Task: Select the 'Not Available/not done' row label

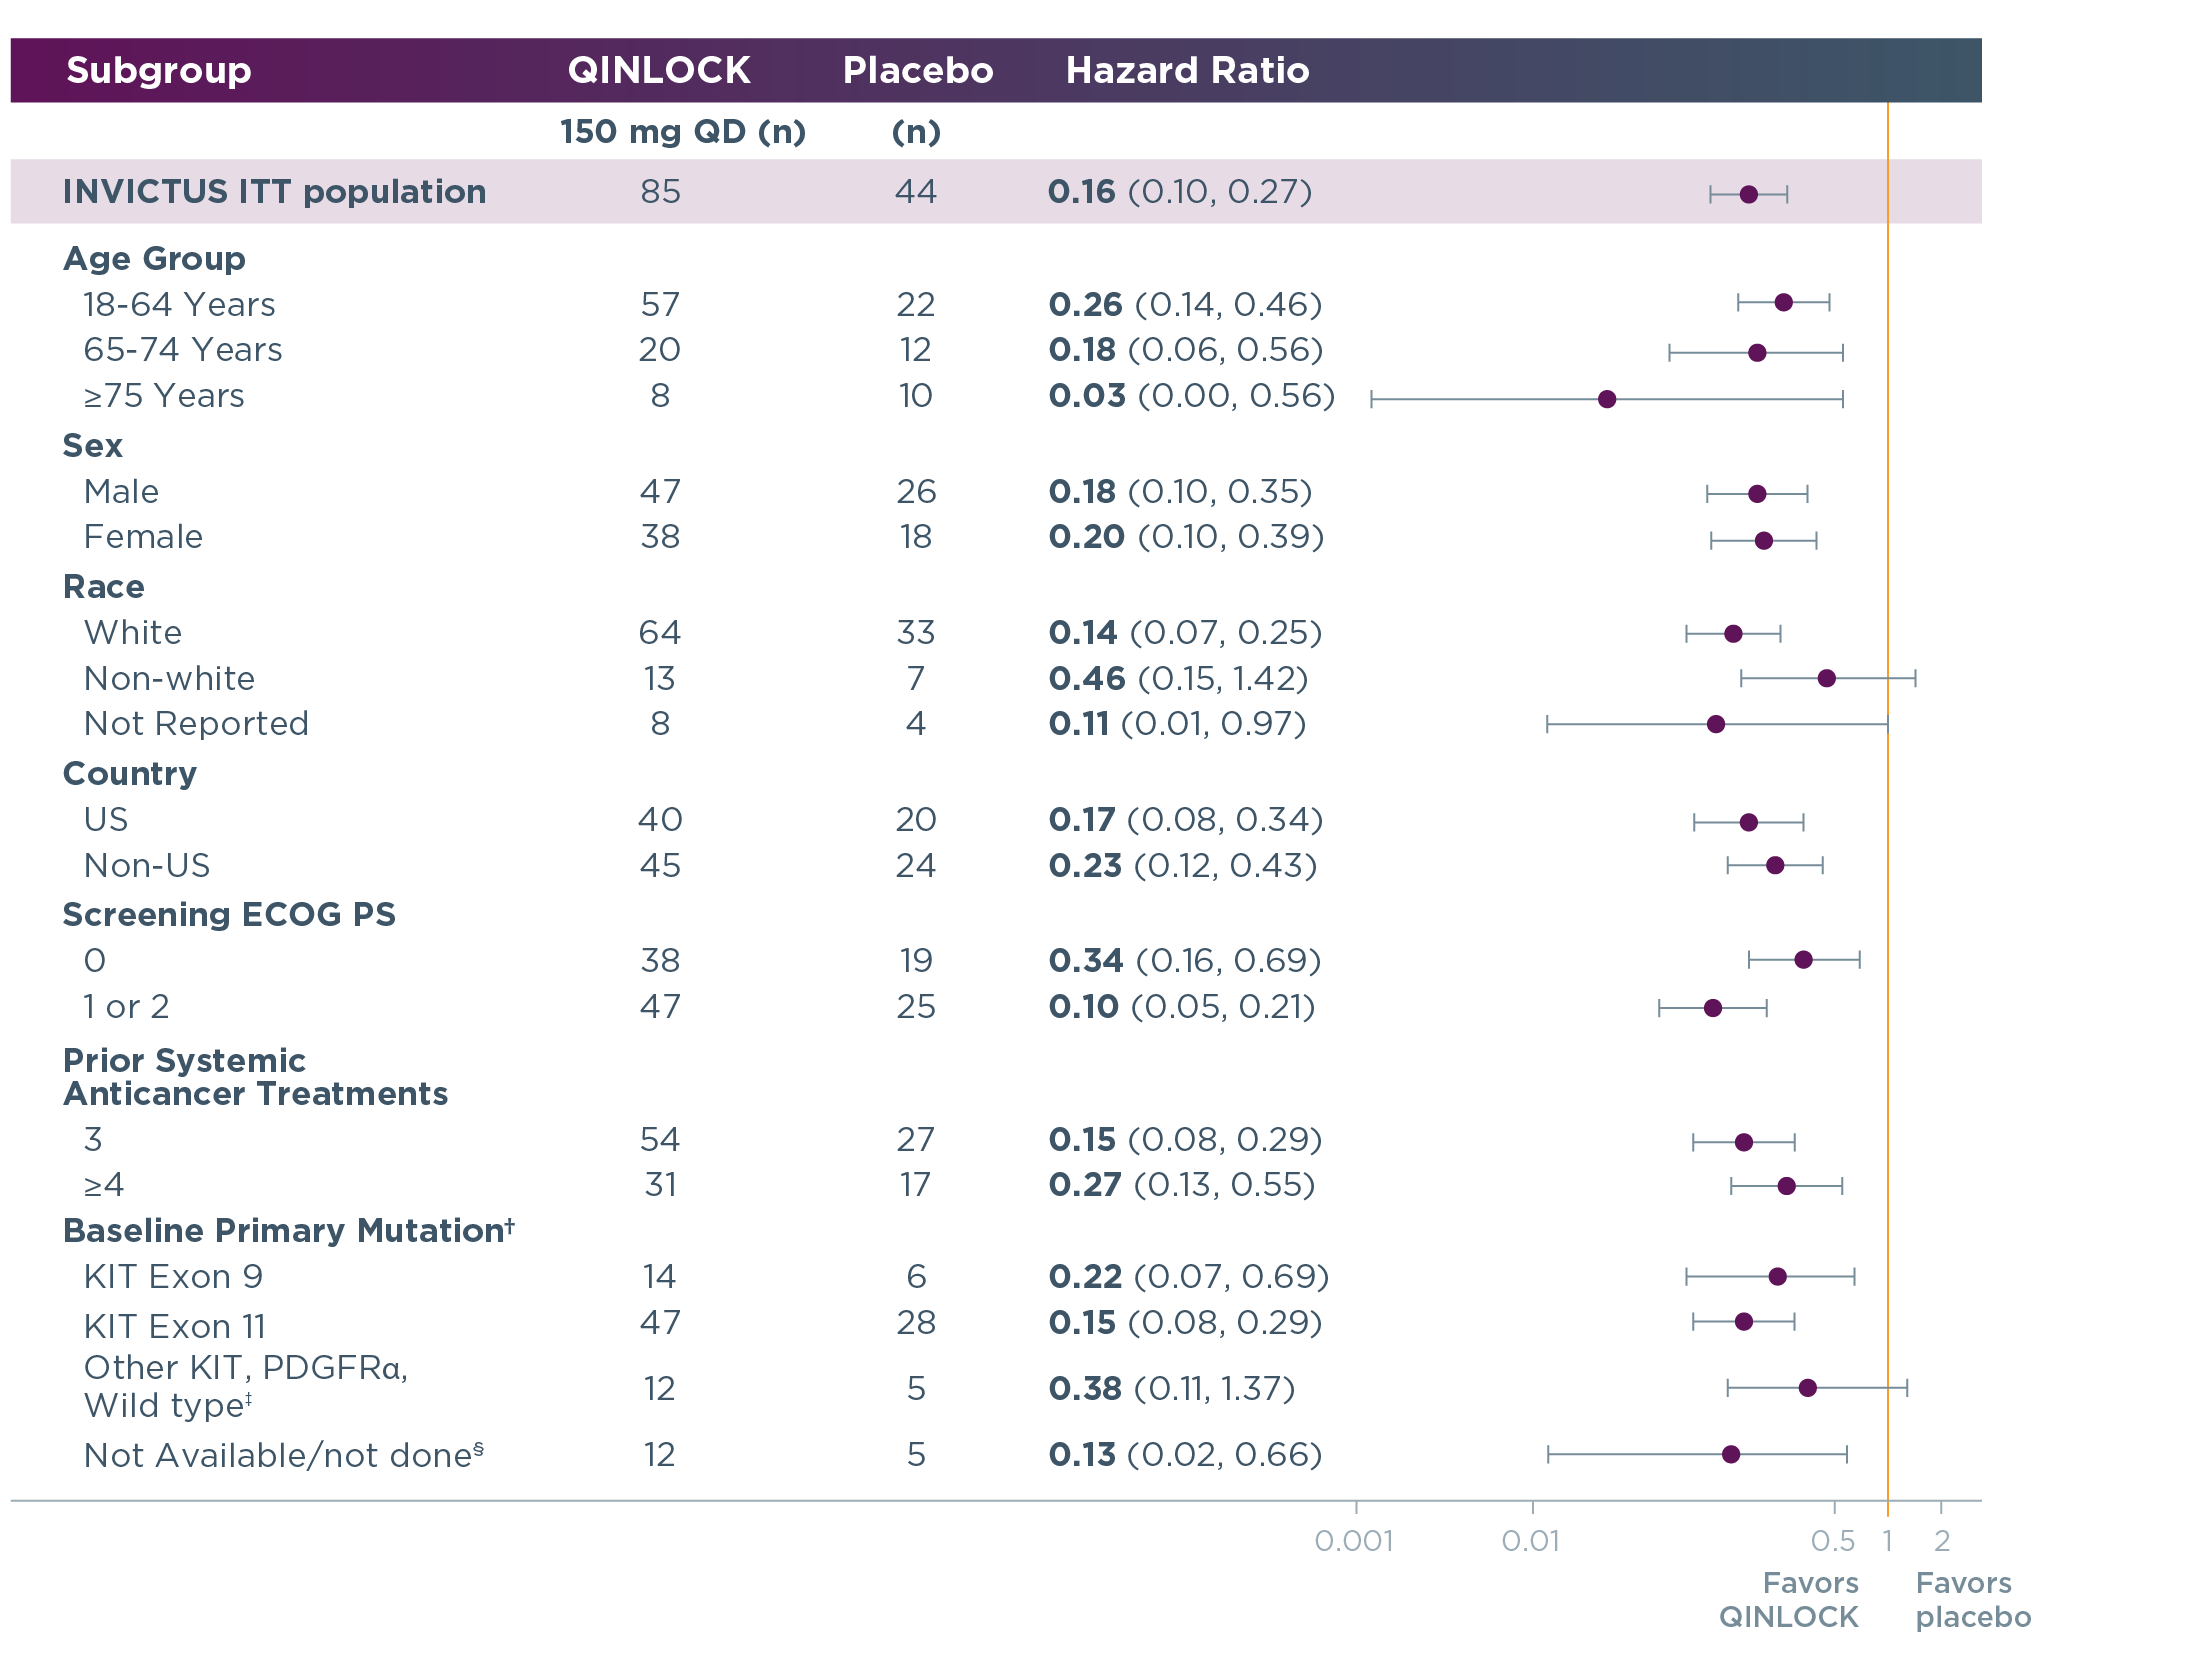Action: coord(284,1455)
